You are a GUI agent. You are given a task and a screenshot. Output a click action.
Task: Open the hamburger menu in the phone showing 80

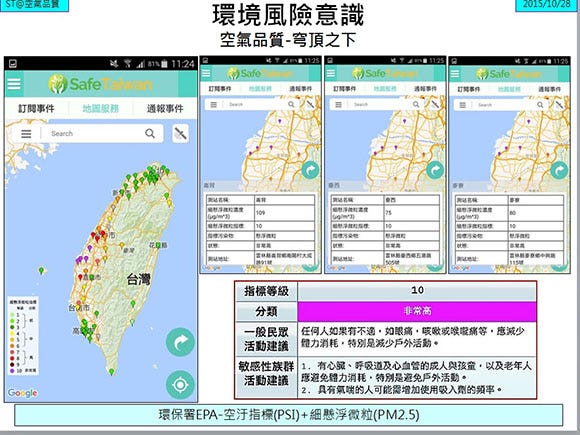tap(455, 74)
